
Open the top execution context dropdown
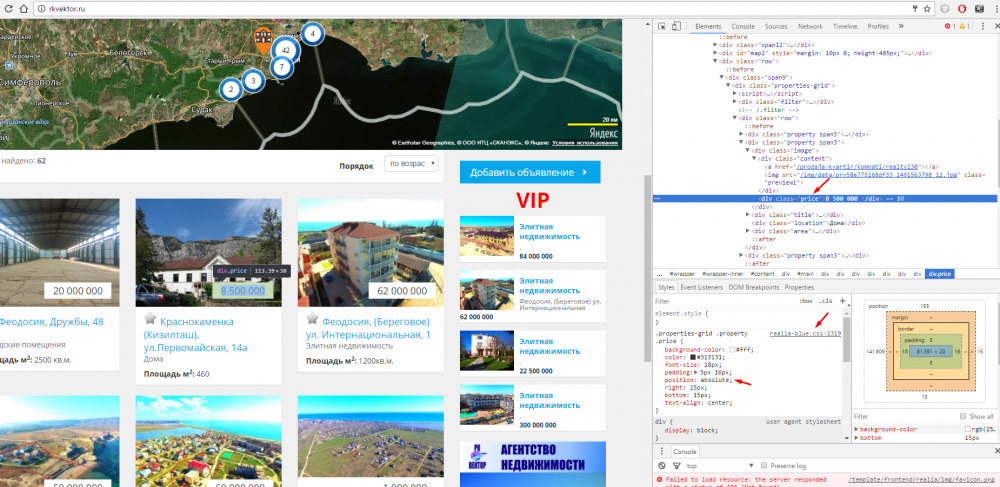(x=722, y=466)
